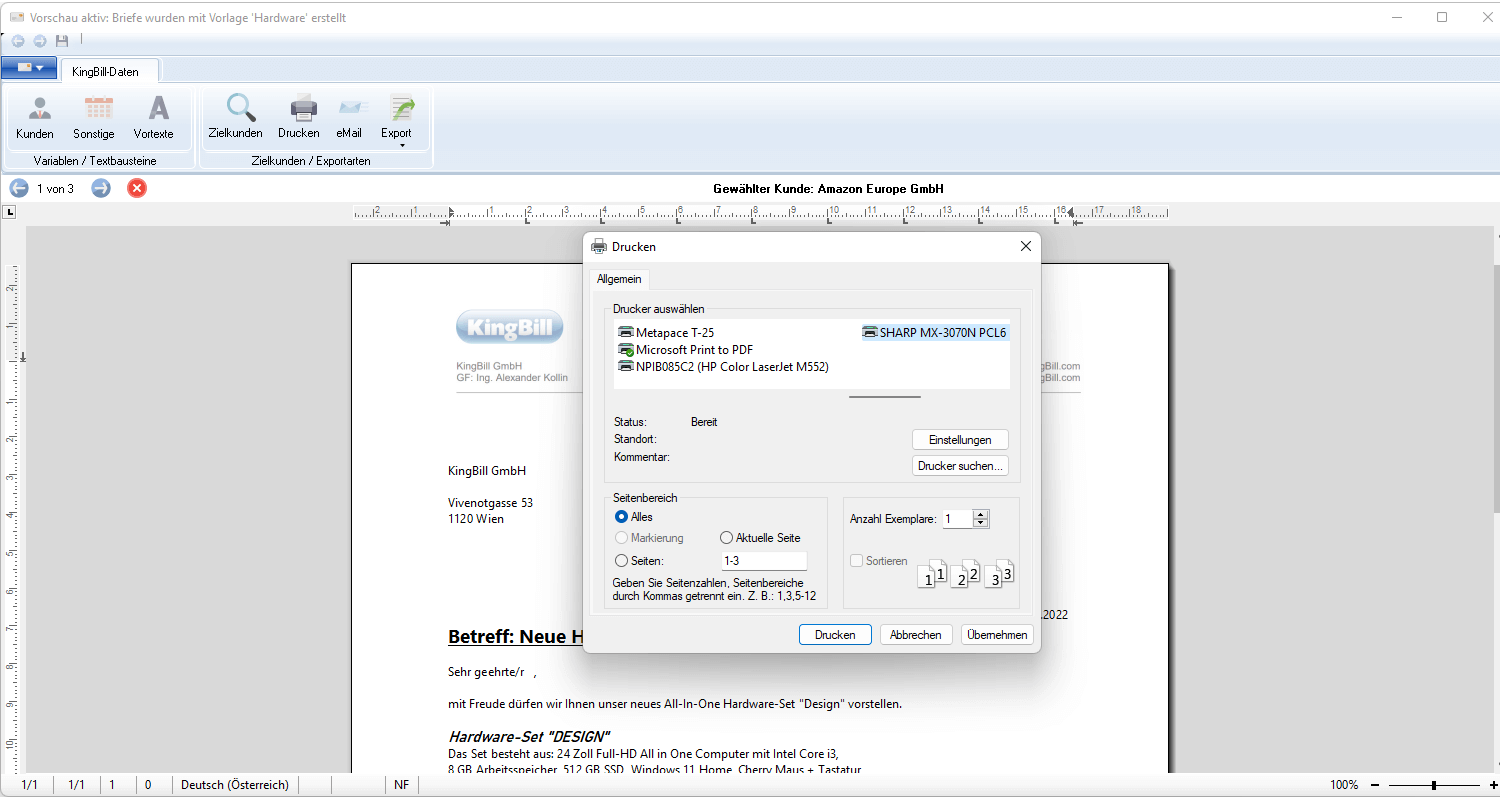Image resolution: width=1500 pixels, height=800 pixels.
Task: Go to next letter with right arrow
Action: coord(101,188)
